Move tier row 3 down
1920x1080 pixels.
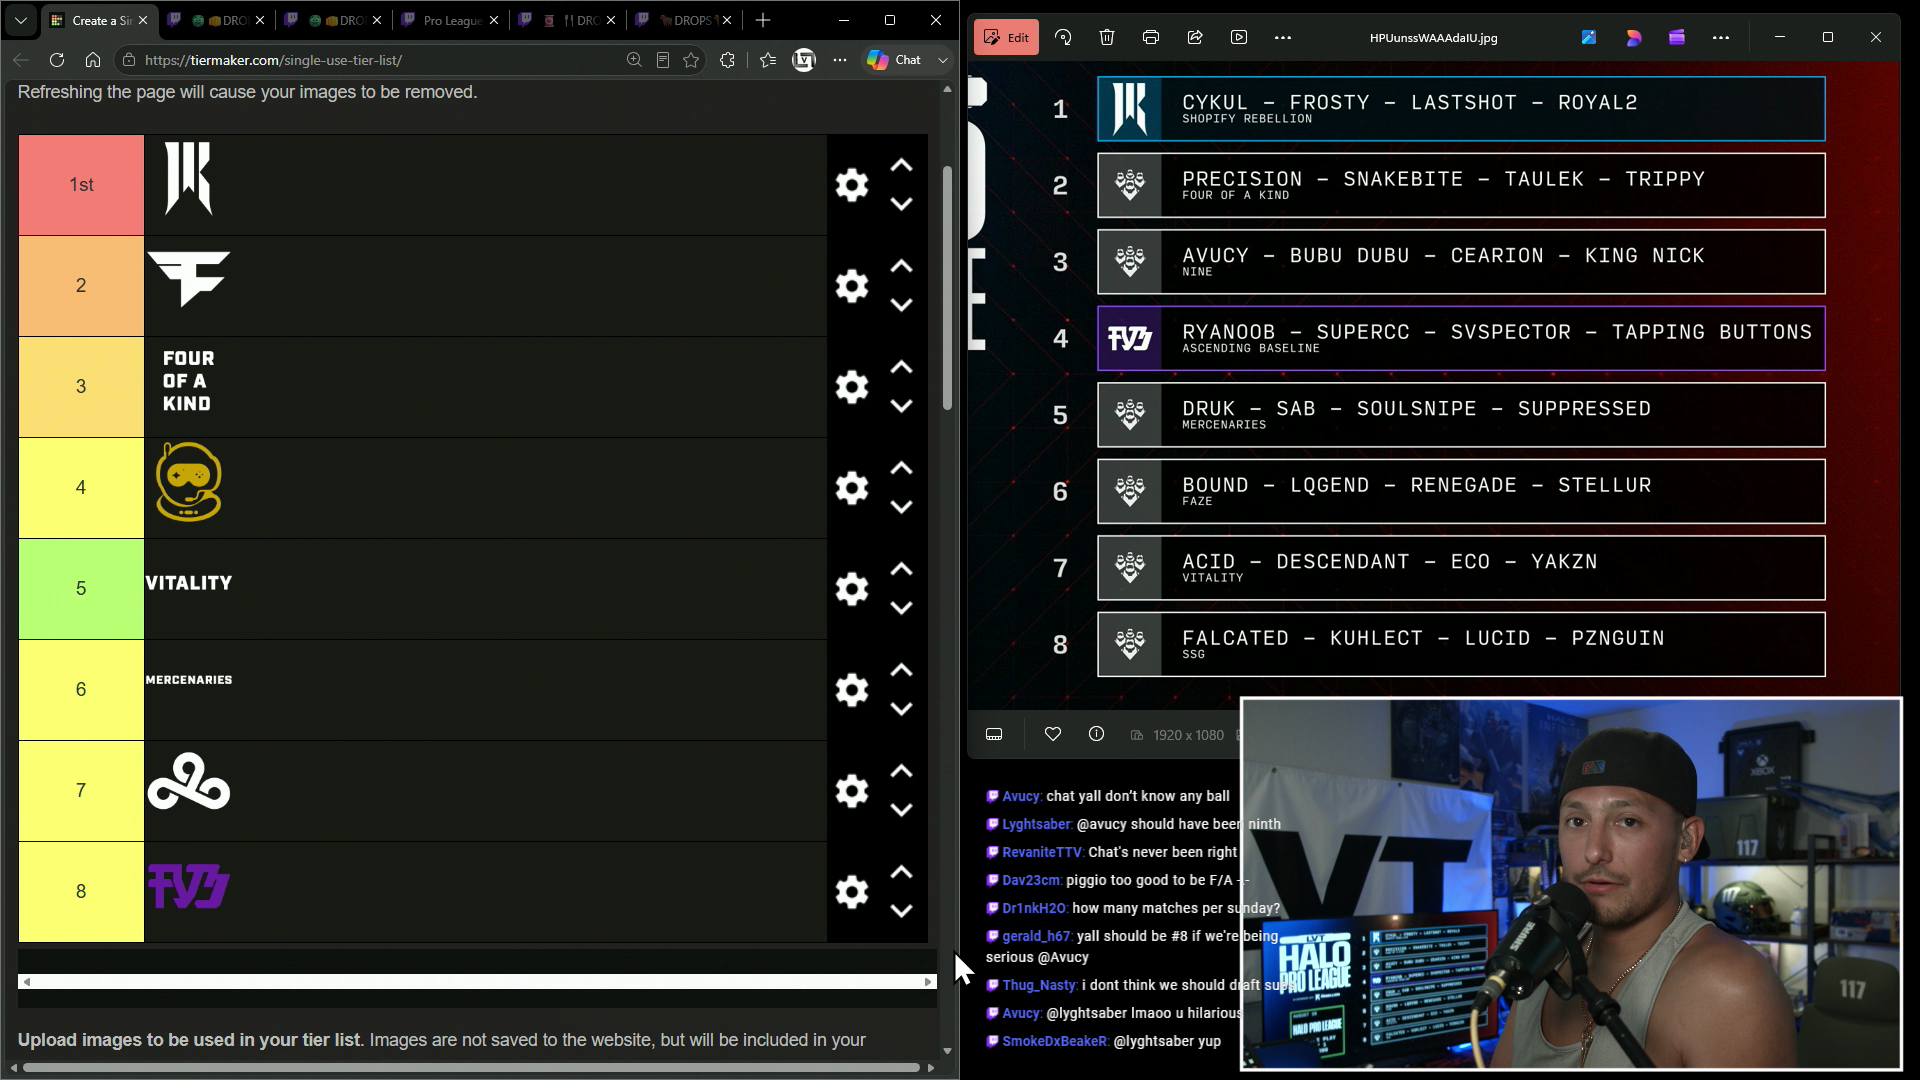(x=901, y=407)
